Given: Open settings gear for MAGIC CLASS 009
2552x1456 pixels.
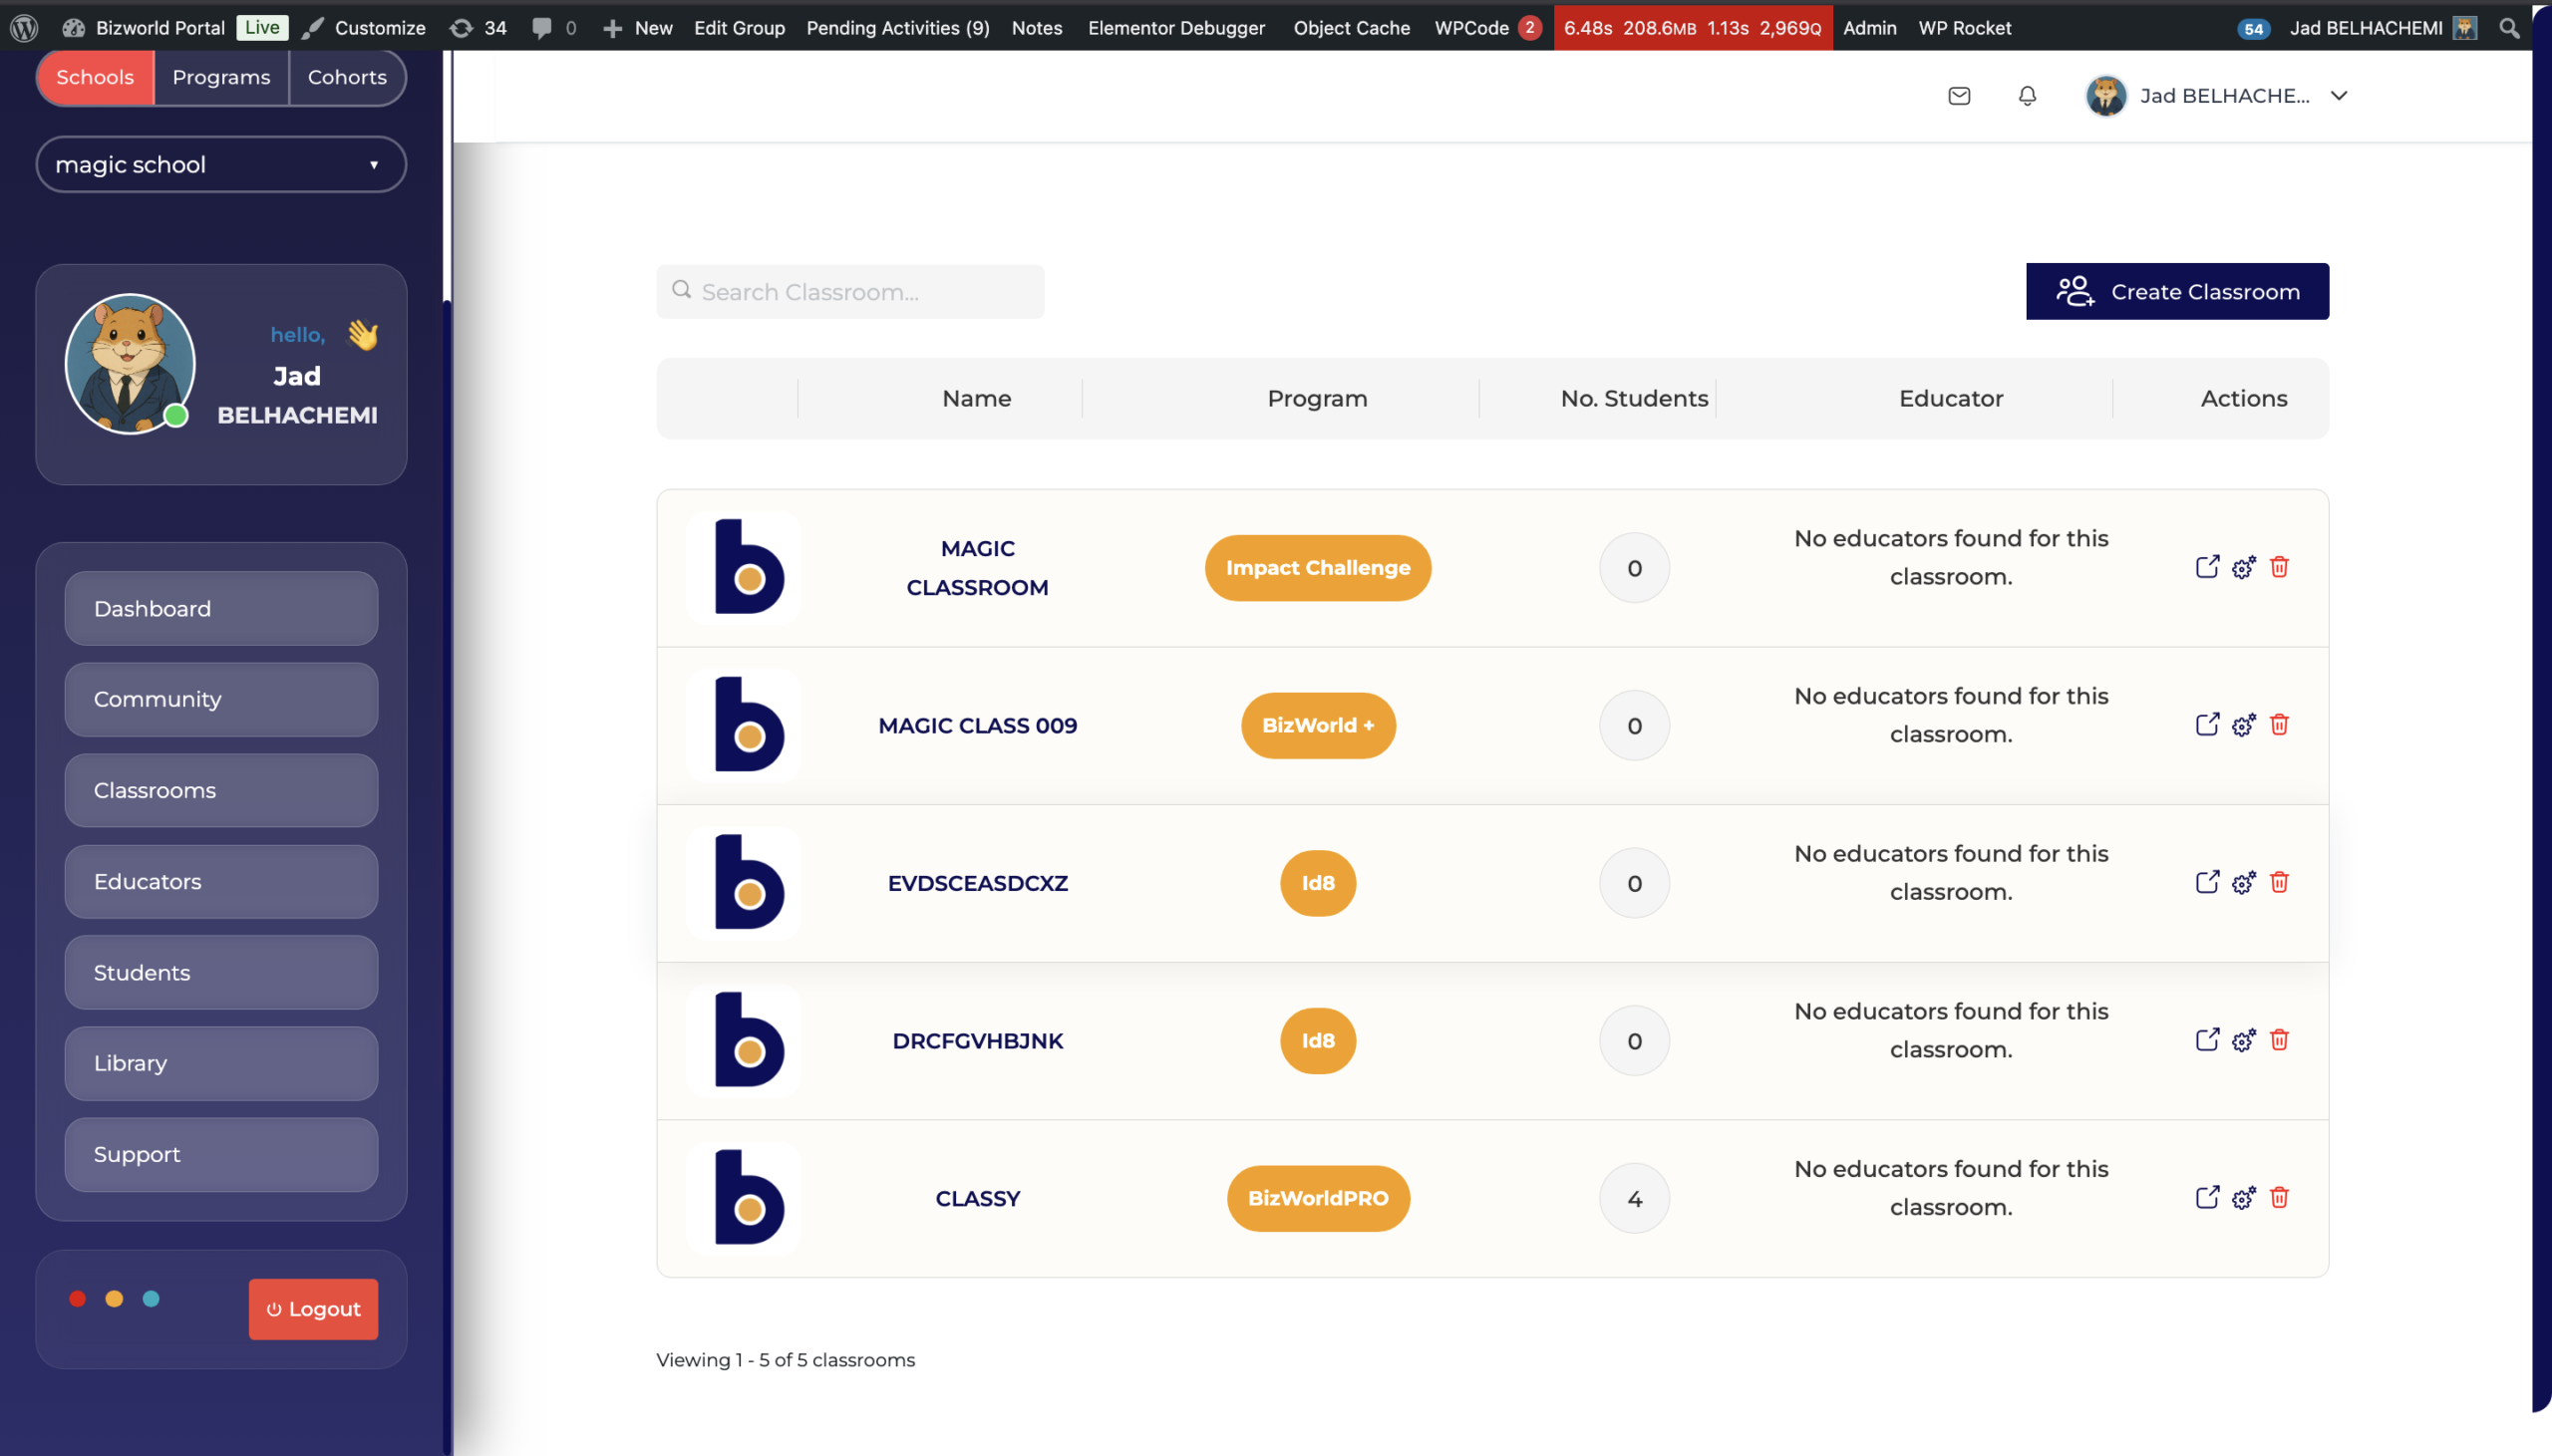Looking at the screenshot, I should click(2243, 725).
